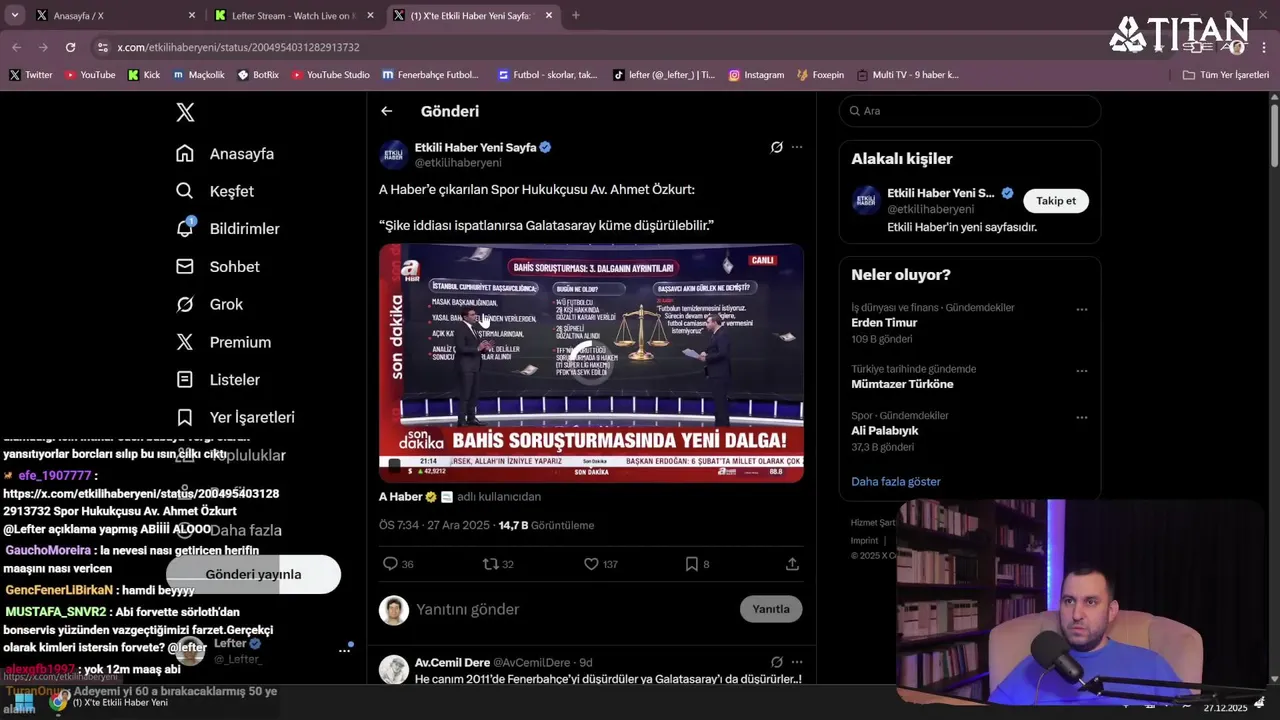
Task: Click the Daha fazla göster link
Action: tap(896, 481)
